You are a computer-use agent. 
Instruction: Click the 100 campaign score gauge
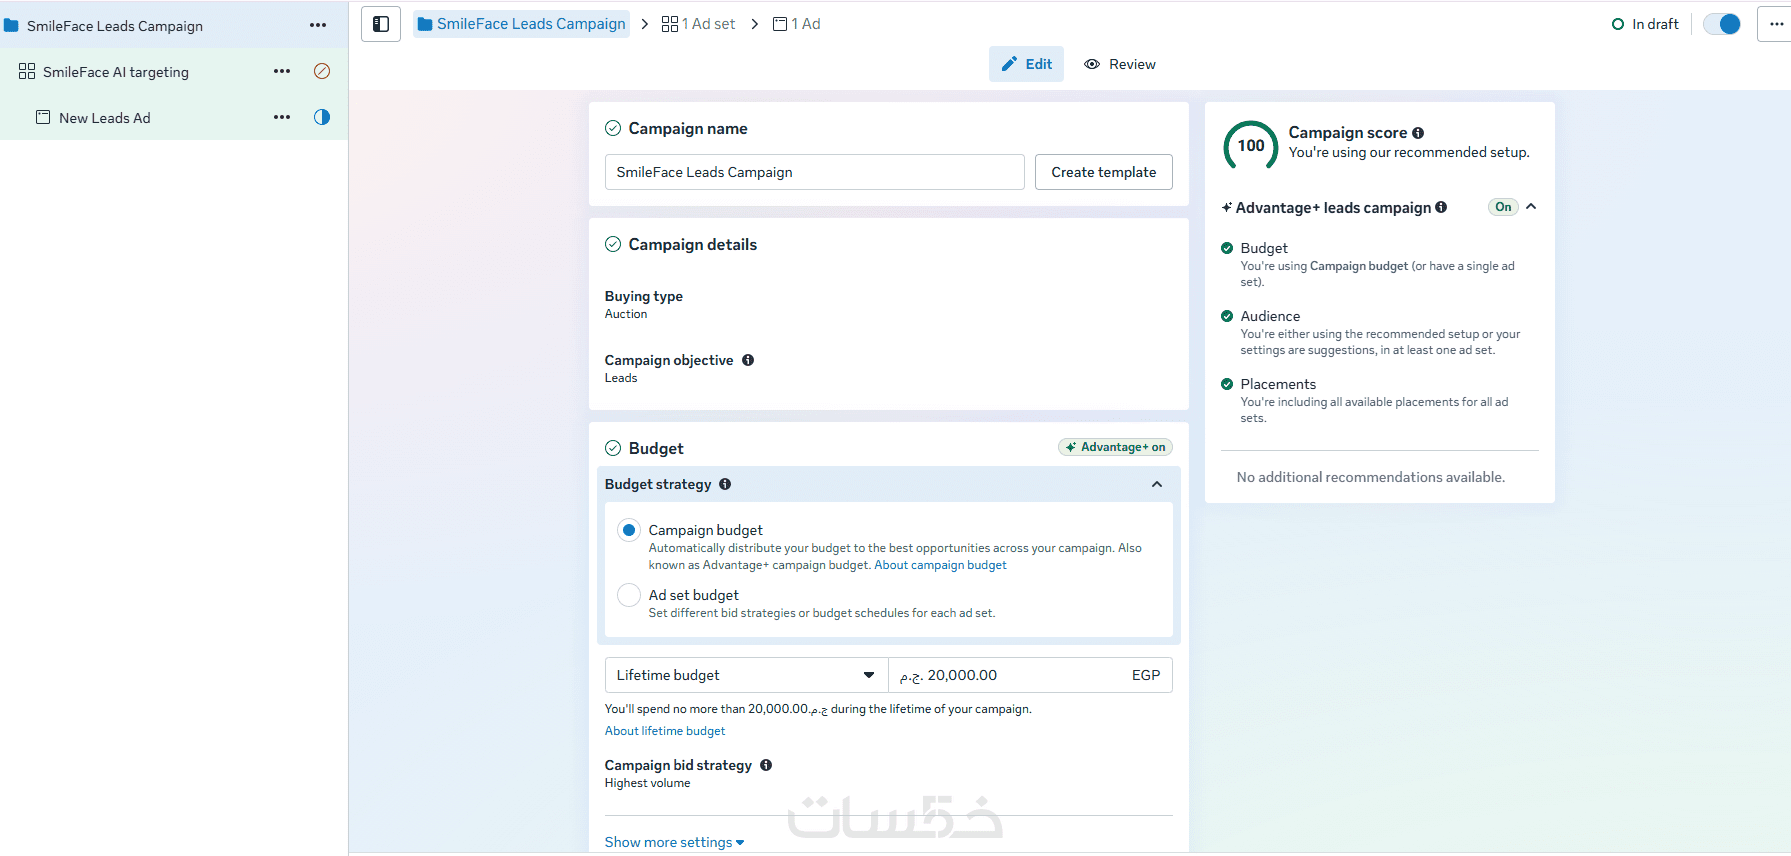(x=1251, y=146)
